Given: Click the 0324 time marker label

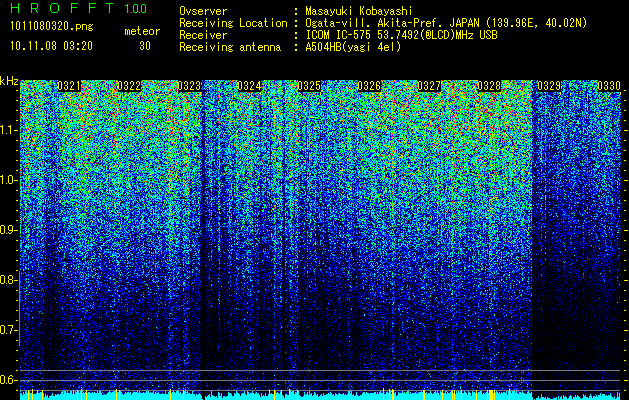Looking at the screenshot, I should pyautogui.click(x=249, y=86).
